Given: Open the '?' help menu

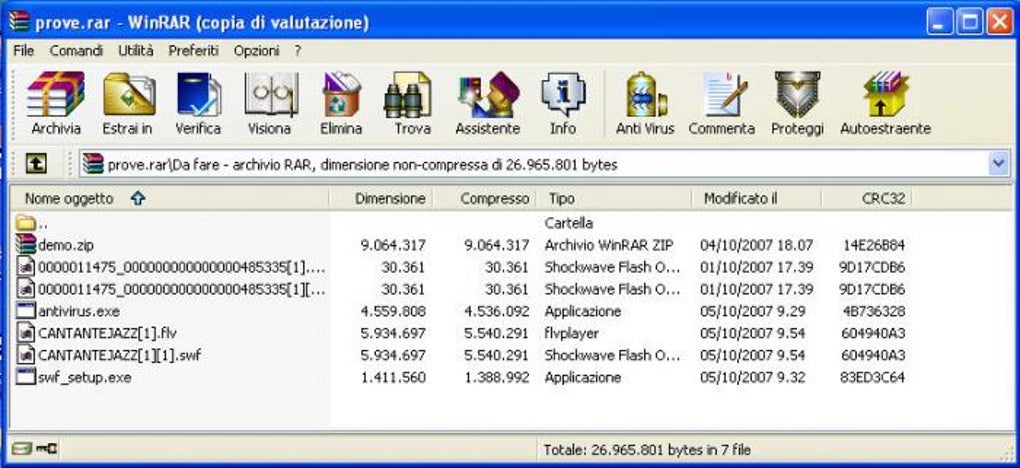Looking at the screenshot, I should [297, 50].
